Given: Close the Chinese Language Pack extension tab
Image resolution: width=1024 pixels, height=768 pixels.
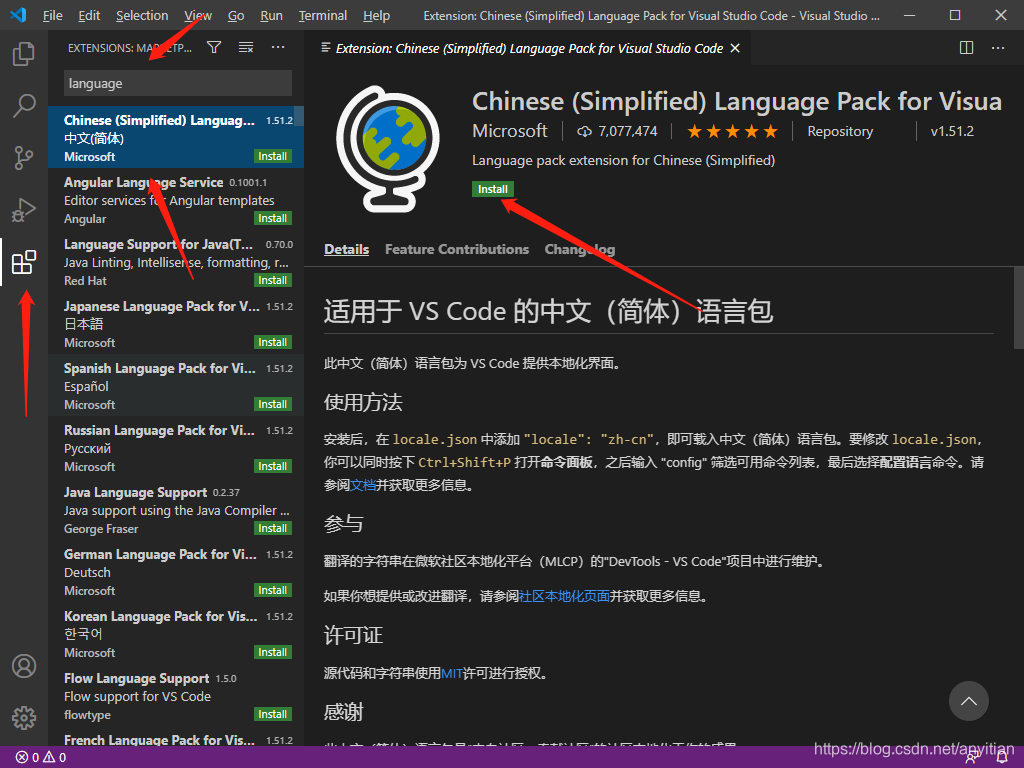Looking at the screenshot, I should point(735,48).
